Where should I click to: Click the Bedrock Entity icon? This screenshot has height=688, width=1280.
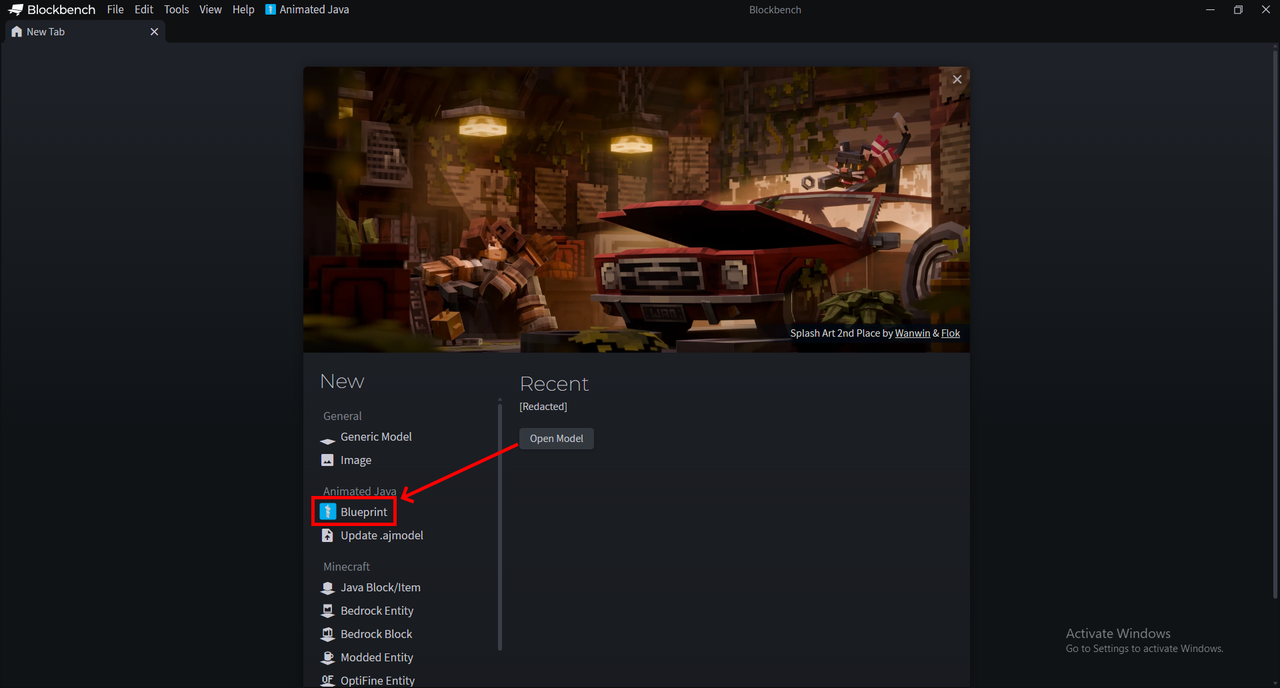click(327, 611)
